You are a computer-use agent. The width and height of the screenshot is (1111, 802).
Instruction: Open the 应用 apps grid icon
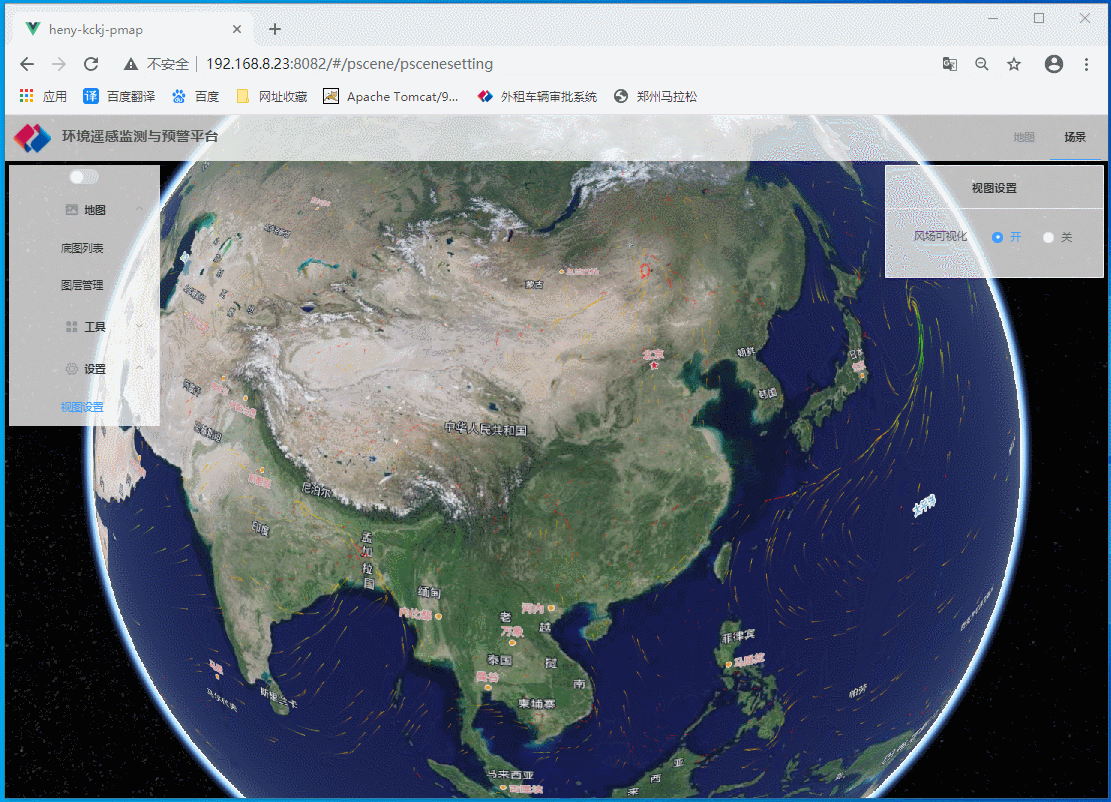pyautogui.click(x=27, y=96)
